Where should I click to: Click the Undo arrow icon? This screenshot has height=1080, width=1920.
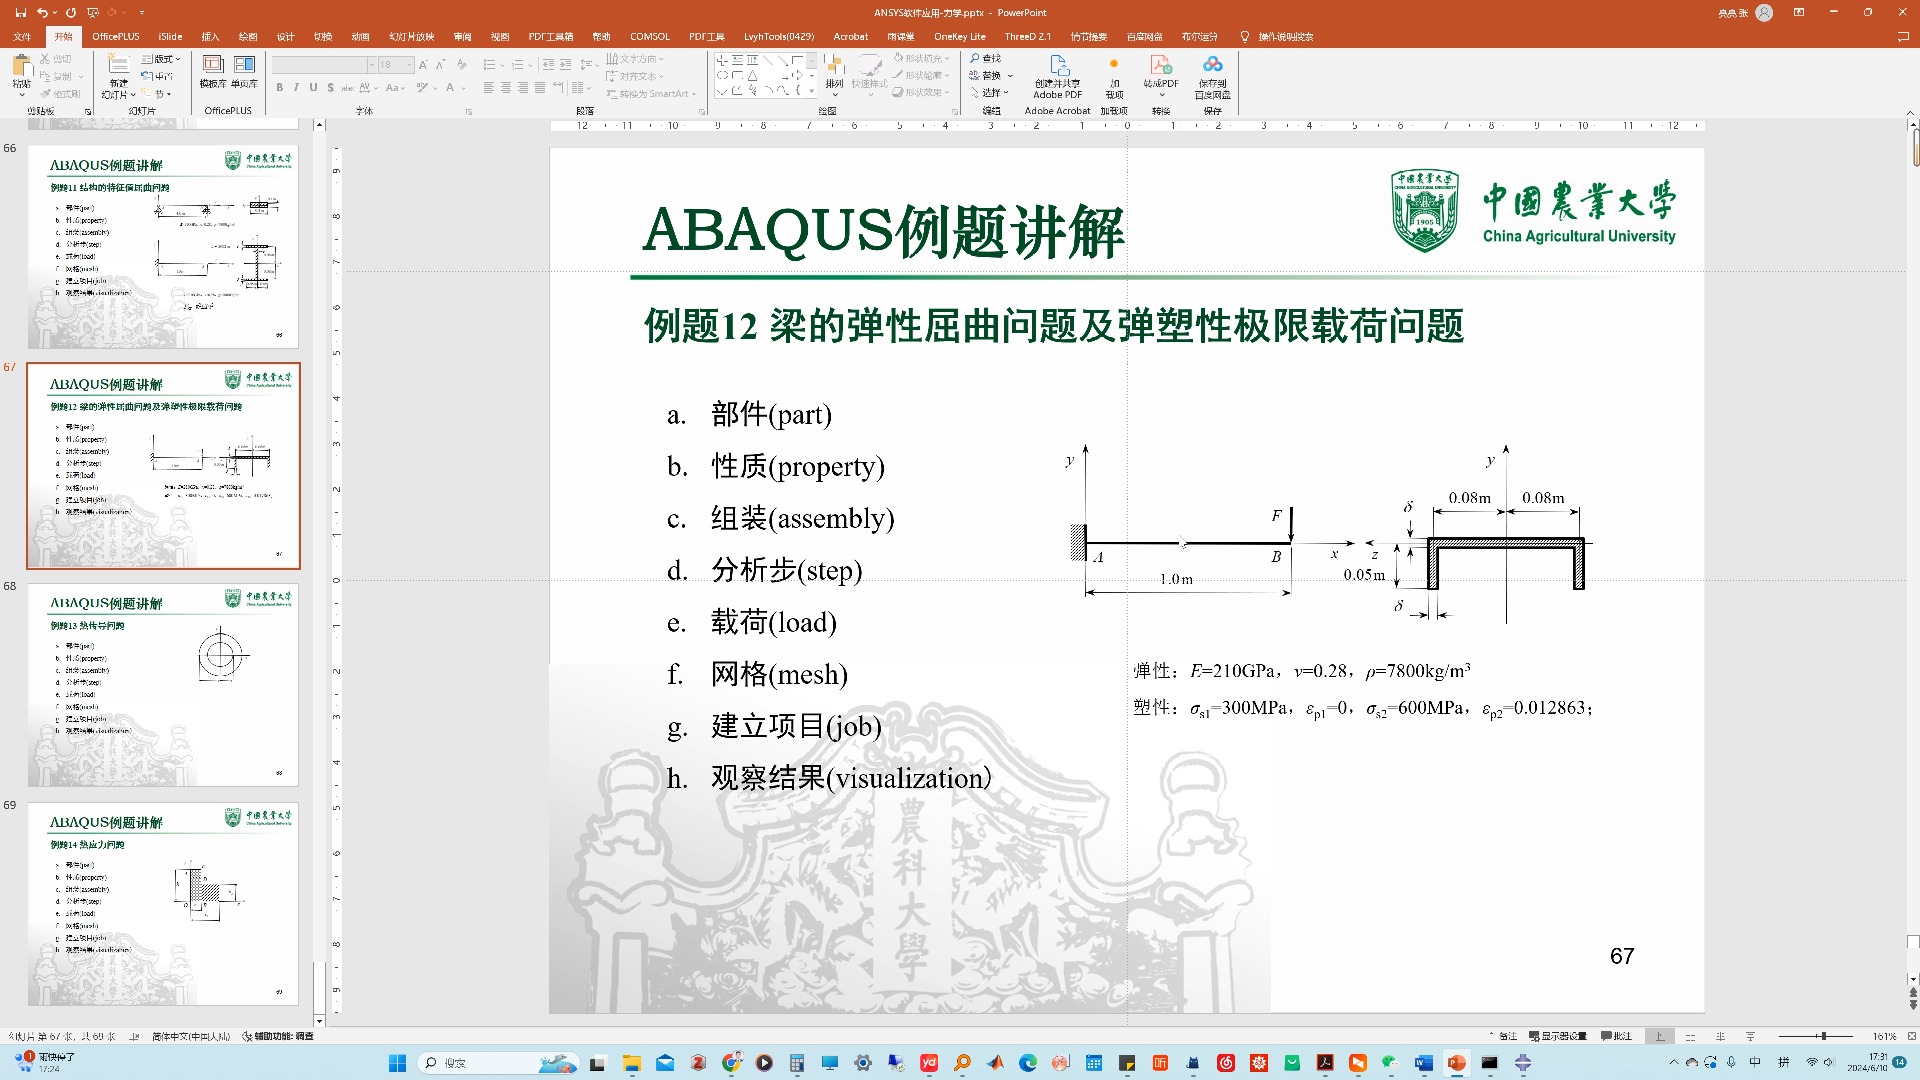click(x=43, y=12)
